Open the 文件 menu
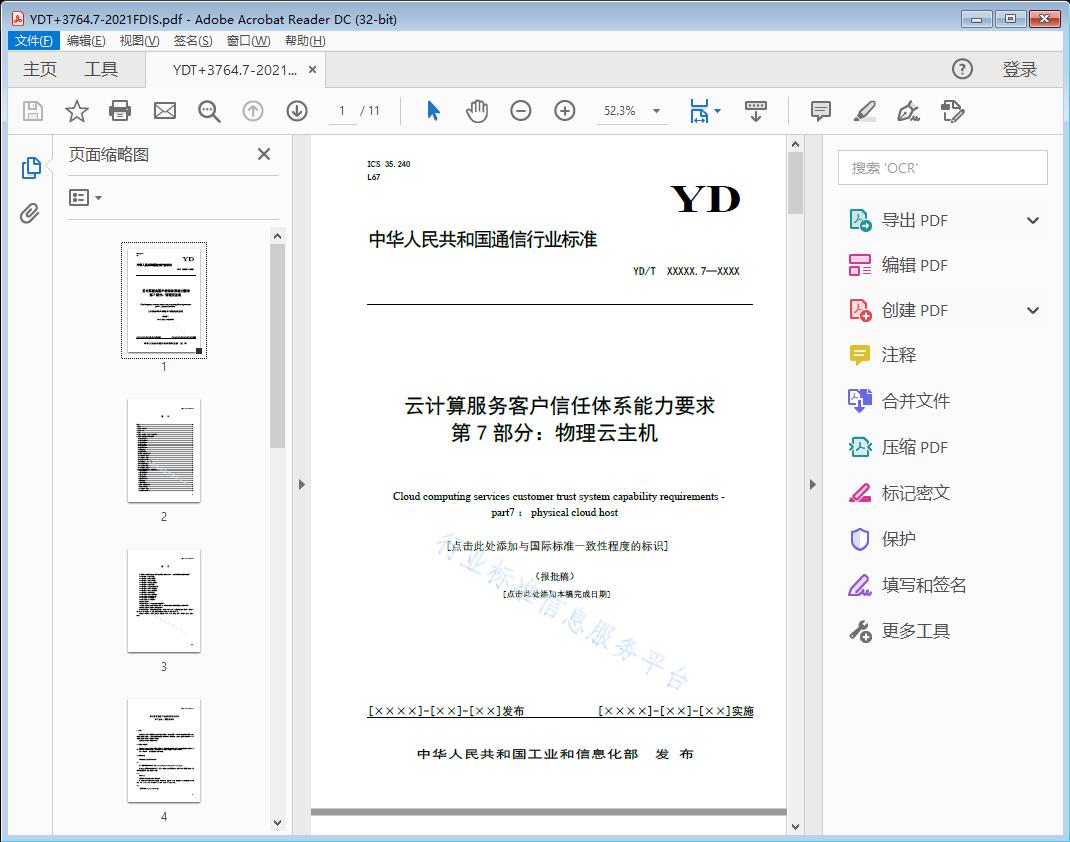This screenshot has height=842, width=1070. [x=33, y=40]
